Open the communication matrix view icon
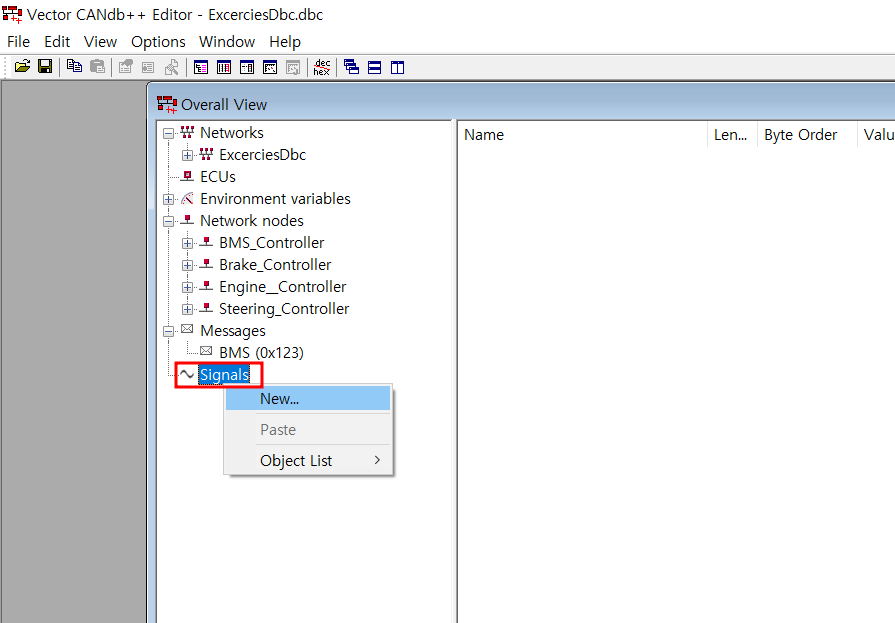 click(247, 67)
